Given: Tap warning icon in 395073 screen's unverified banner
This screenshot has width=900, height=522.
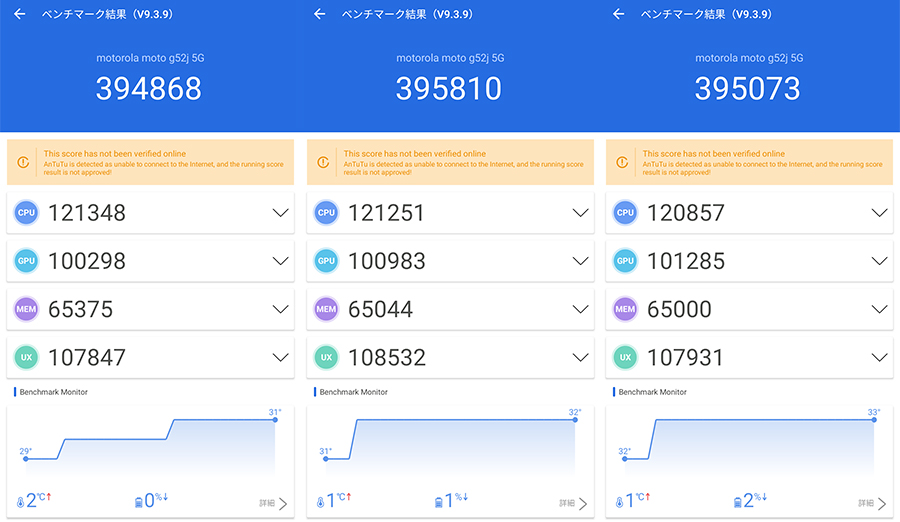Looking at the screenshot, I should point(622,163).
